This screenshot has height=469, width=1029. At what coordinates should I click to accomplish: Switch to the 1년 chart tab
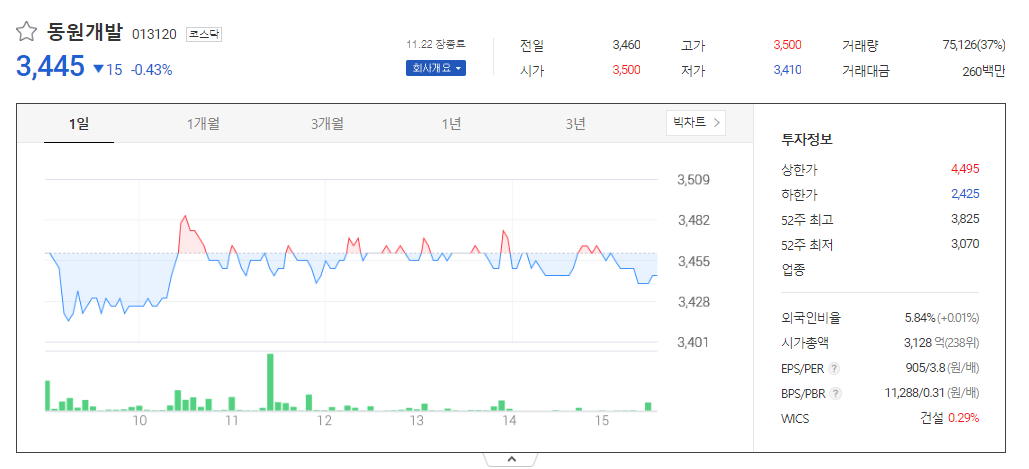(452, 123)
